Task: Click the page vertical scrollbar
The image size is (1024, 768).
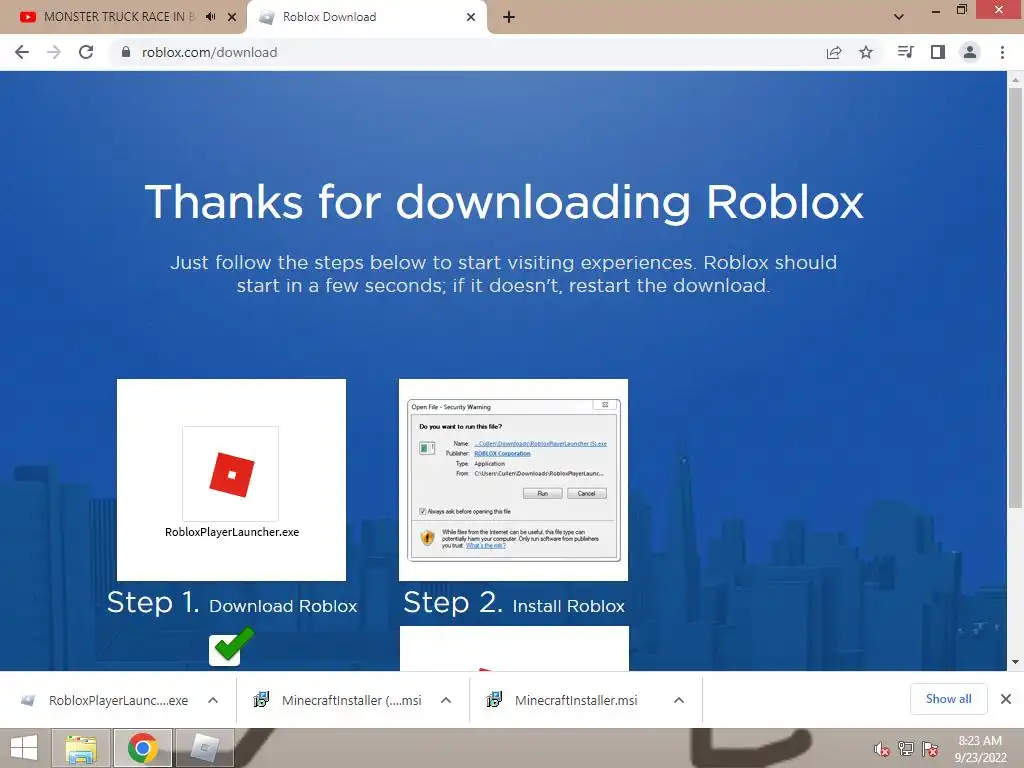Action: click(x=1015, y=297)
